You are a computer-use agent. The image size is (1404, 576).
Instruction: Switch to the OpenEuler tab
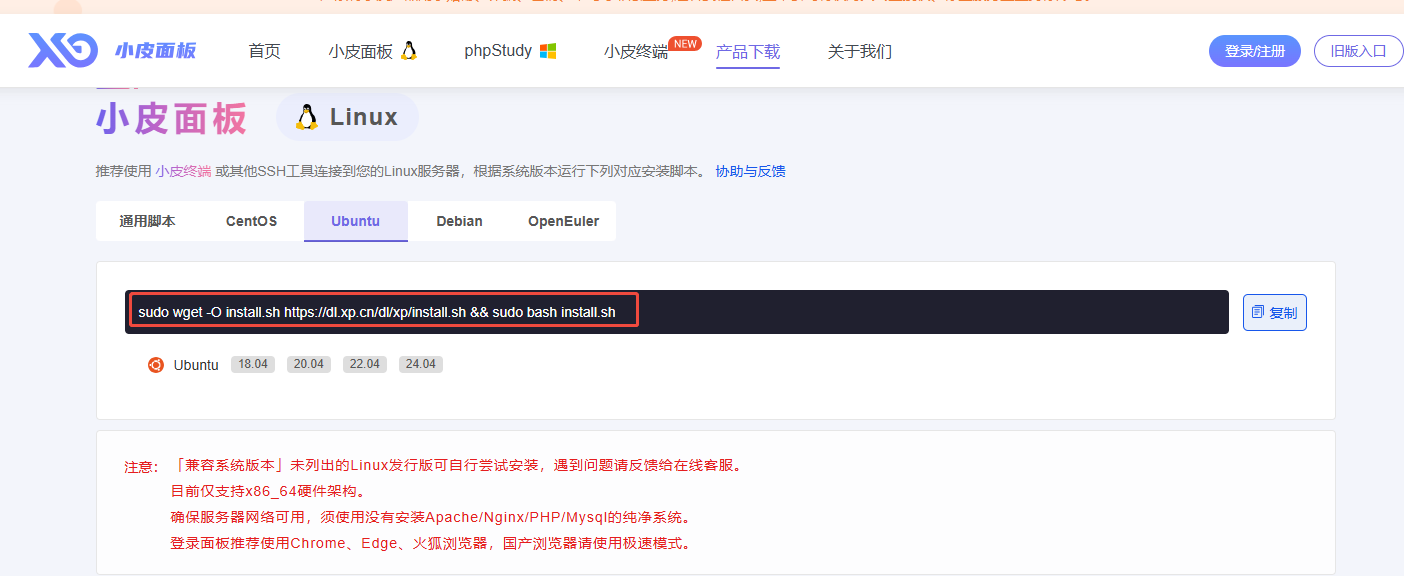563,221
